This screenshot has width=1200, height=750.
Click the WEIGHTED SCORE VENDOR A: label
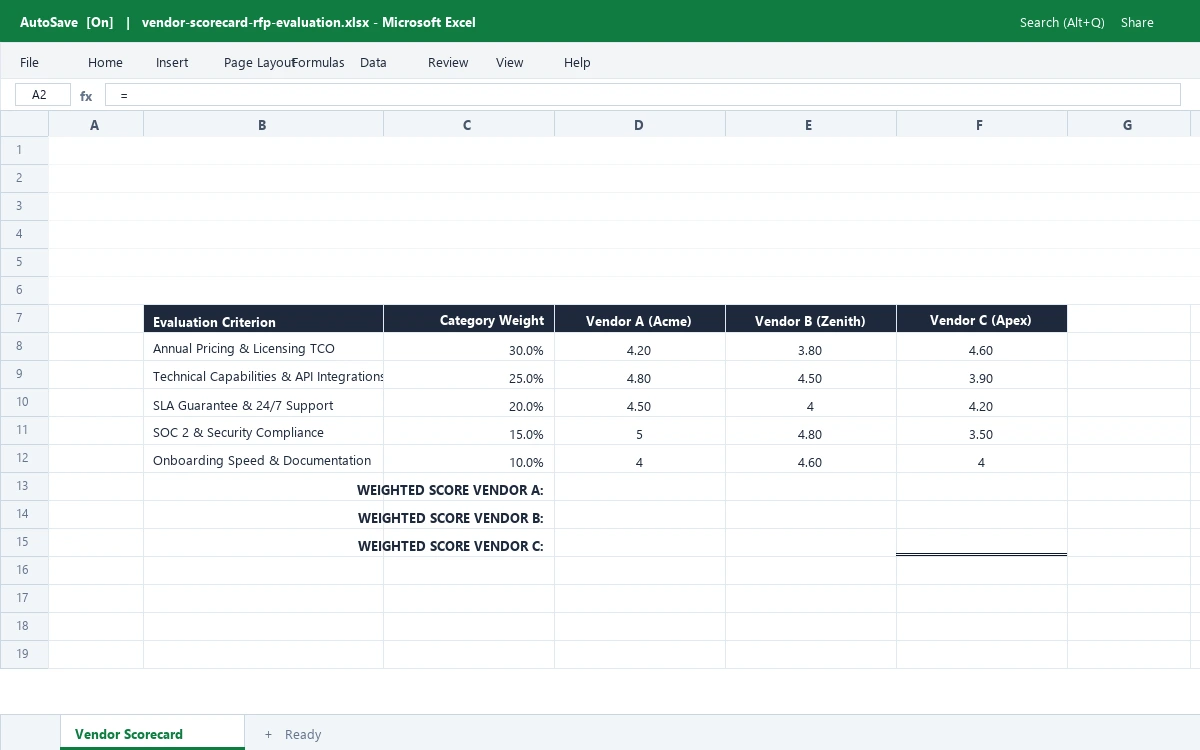point(450,490)
